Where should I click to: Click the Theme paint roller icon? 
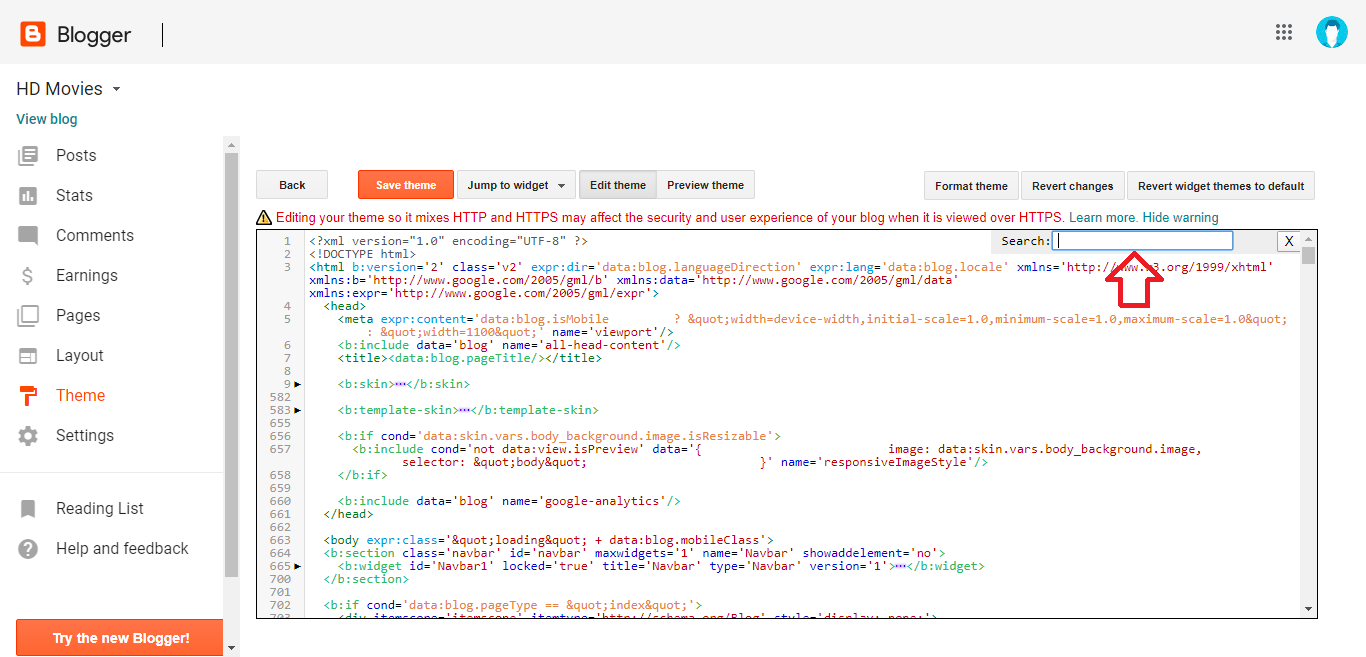pyautogui.click(x=28, y=396)
